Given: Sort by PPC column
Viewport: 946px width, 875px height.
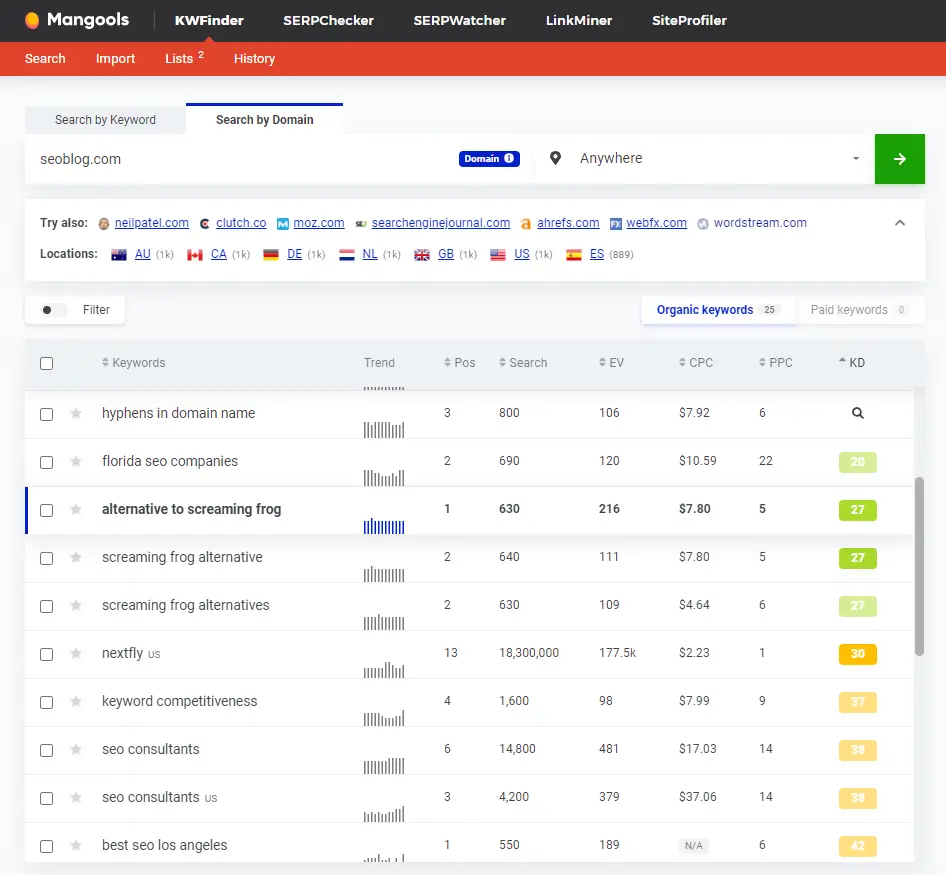Looking at the screenshot, I should 775,363.
